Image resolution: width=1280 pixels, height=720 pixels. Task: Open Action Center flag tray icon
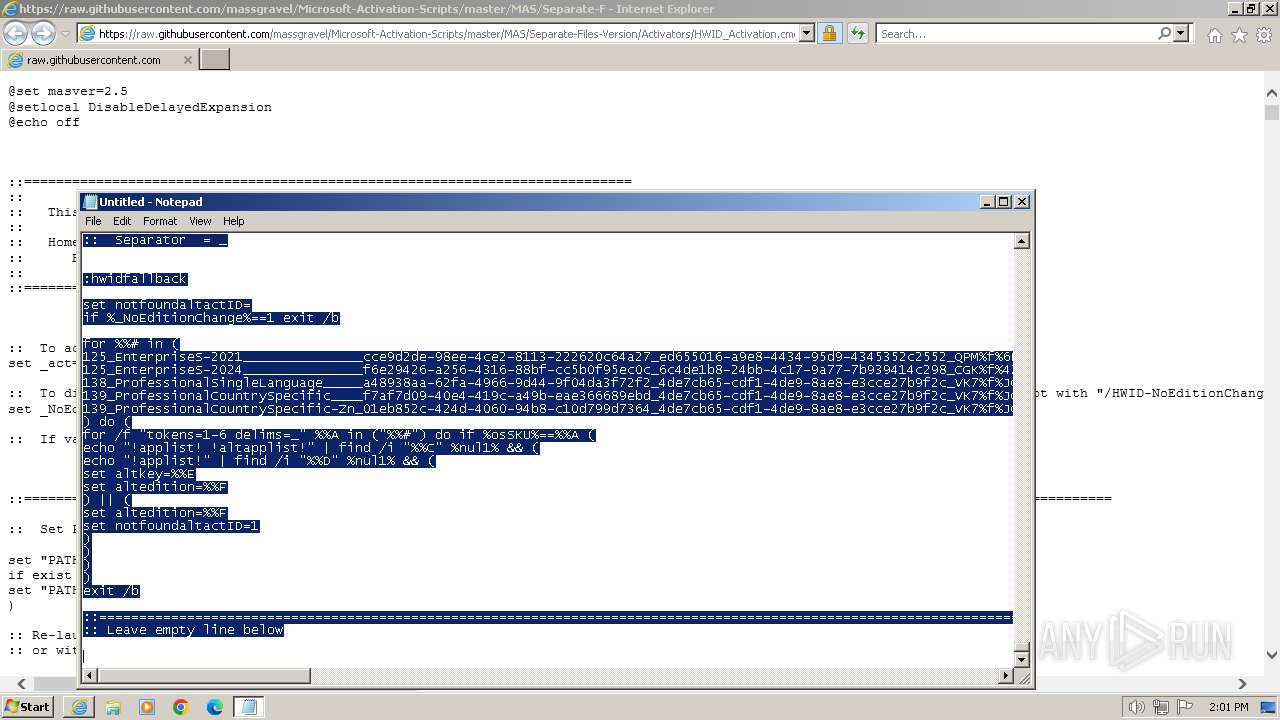point(1186,707)
